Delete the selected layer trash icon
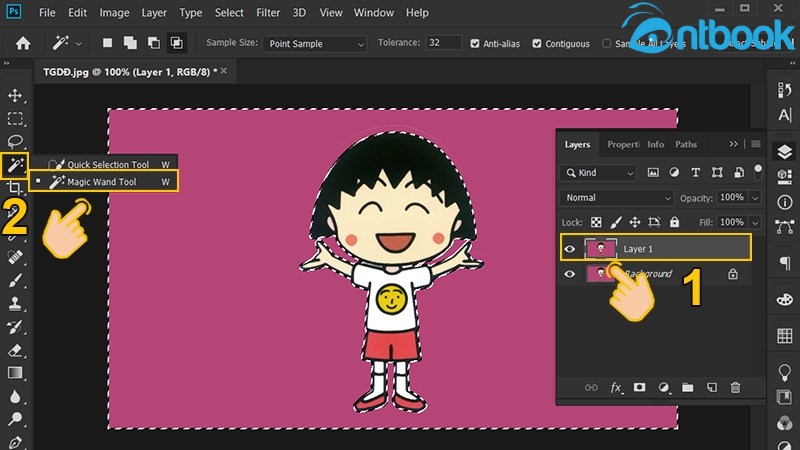This screenshot has width=800, height=450. tap(735, 388)
